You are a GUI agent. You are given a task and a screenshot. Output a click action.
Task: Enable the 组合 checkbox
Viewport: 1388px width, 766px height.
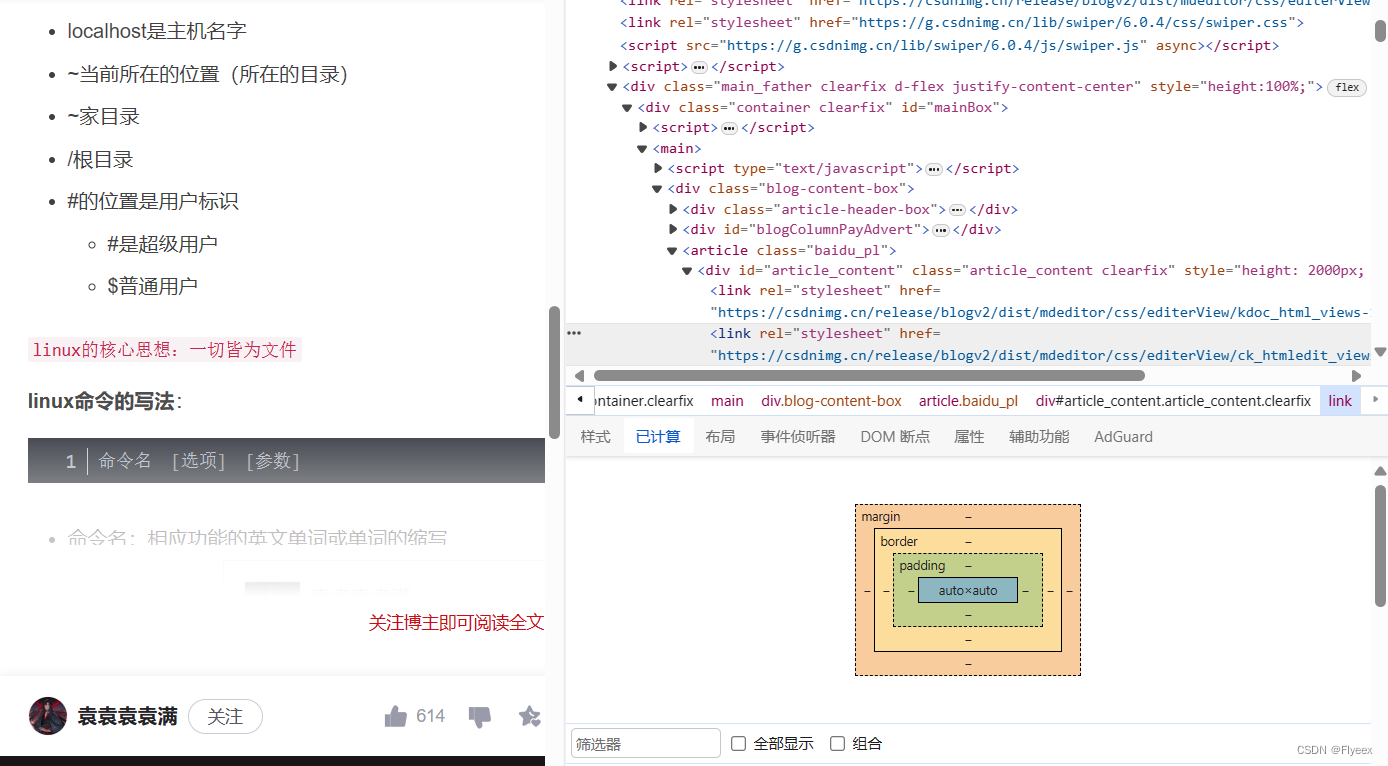tap(838, 743)
